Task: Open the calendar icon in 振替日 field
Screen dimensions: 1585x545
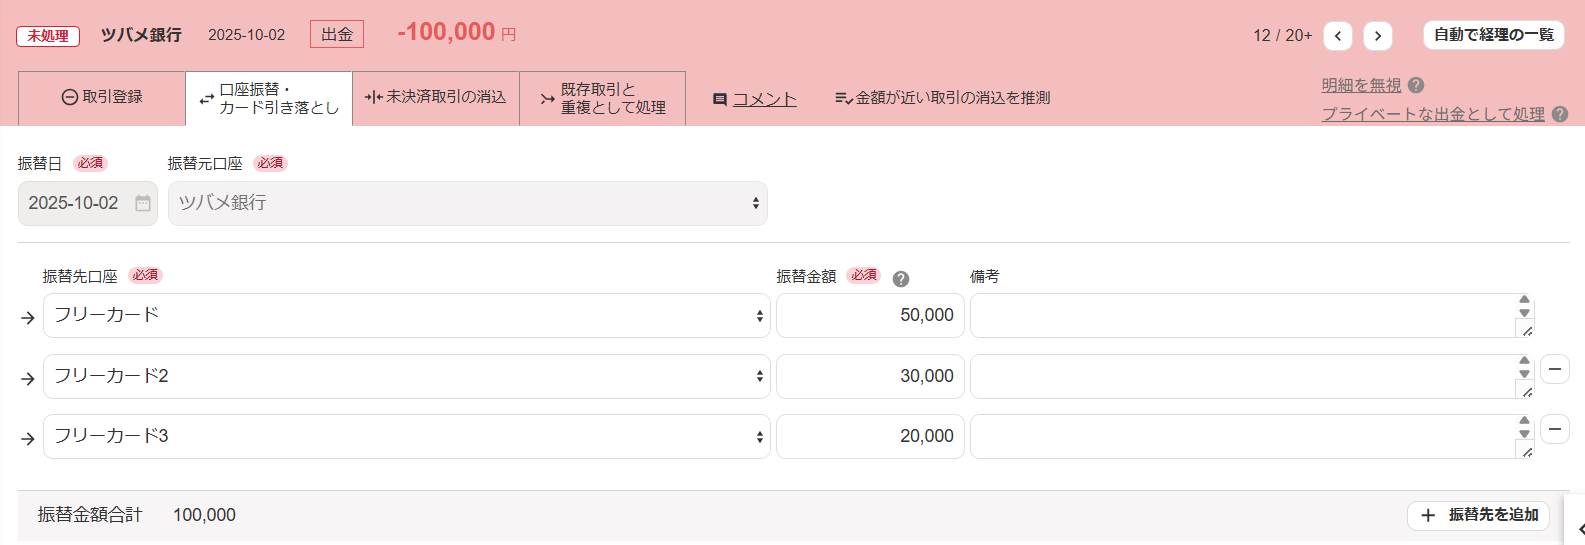Action: point(143,203)
